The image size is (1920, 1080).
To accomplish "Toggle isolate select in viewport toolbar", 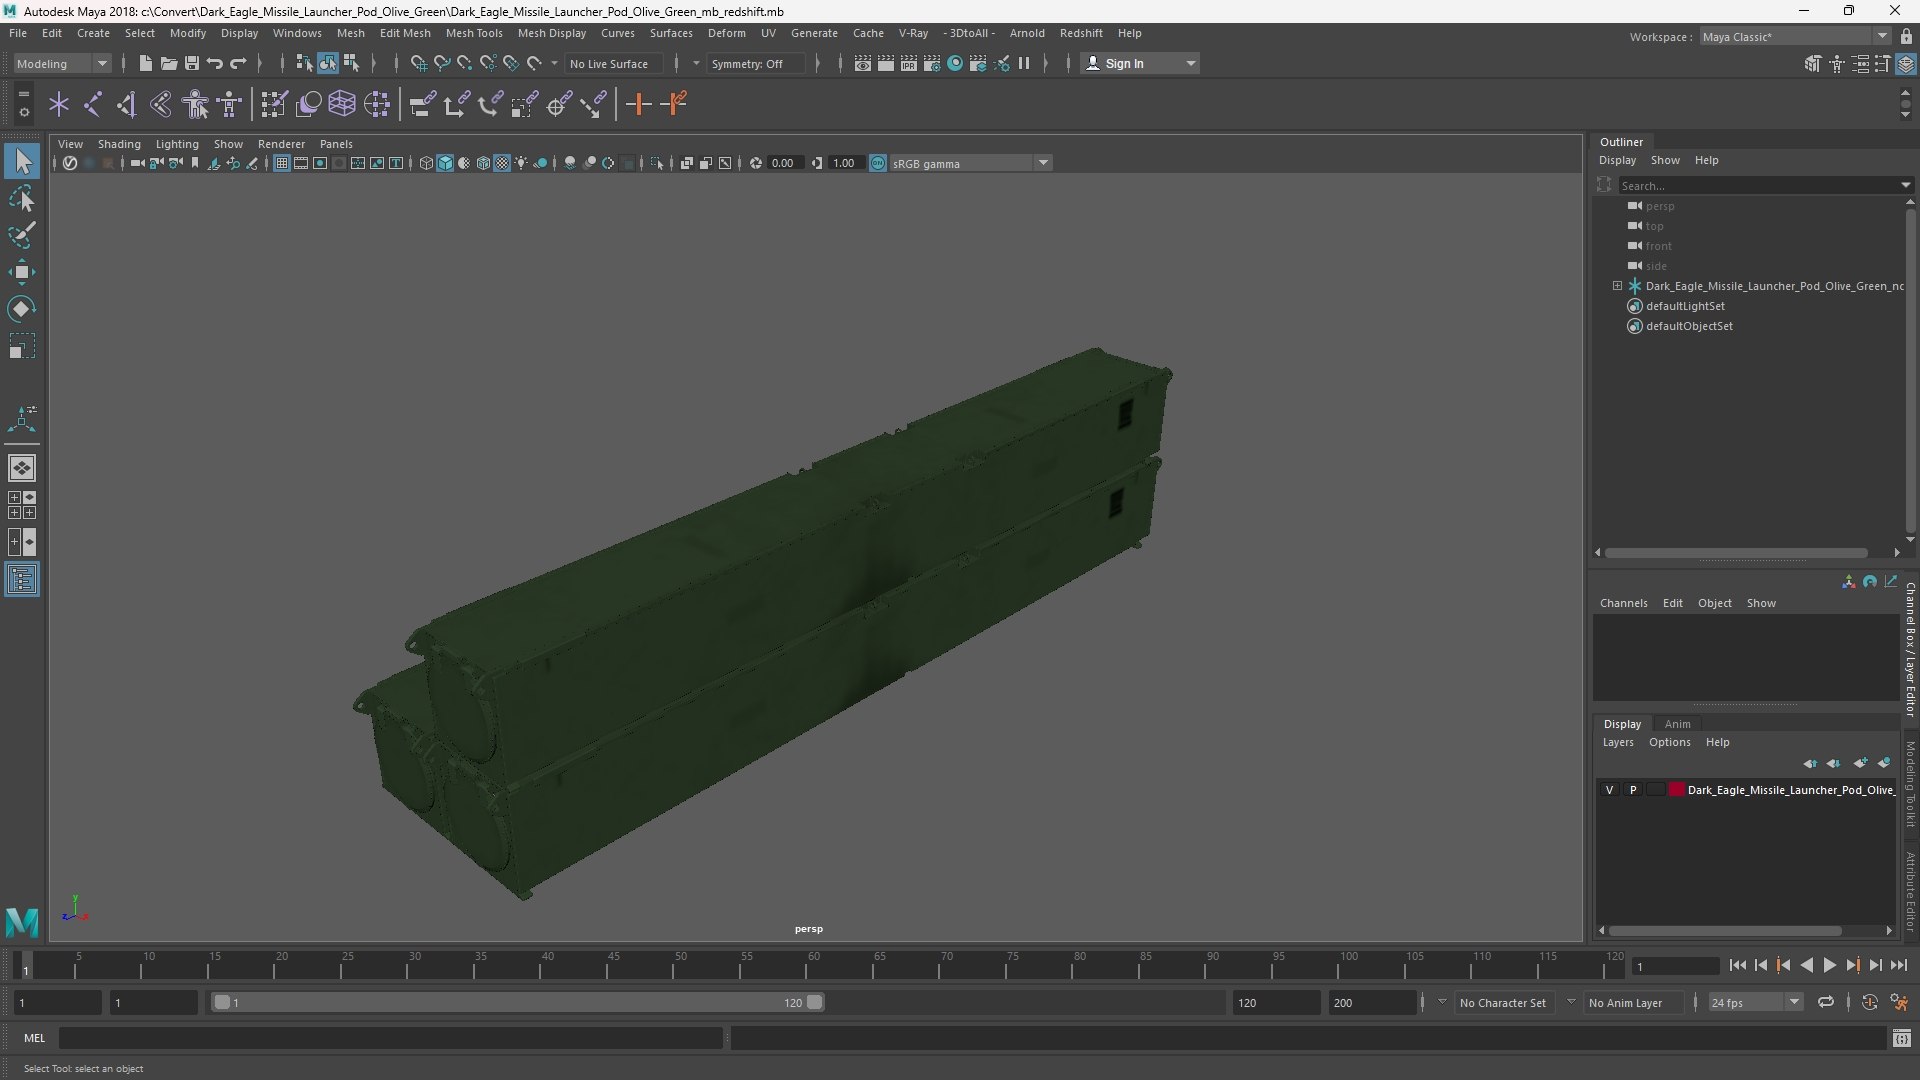I will pos(656,163).
